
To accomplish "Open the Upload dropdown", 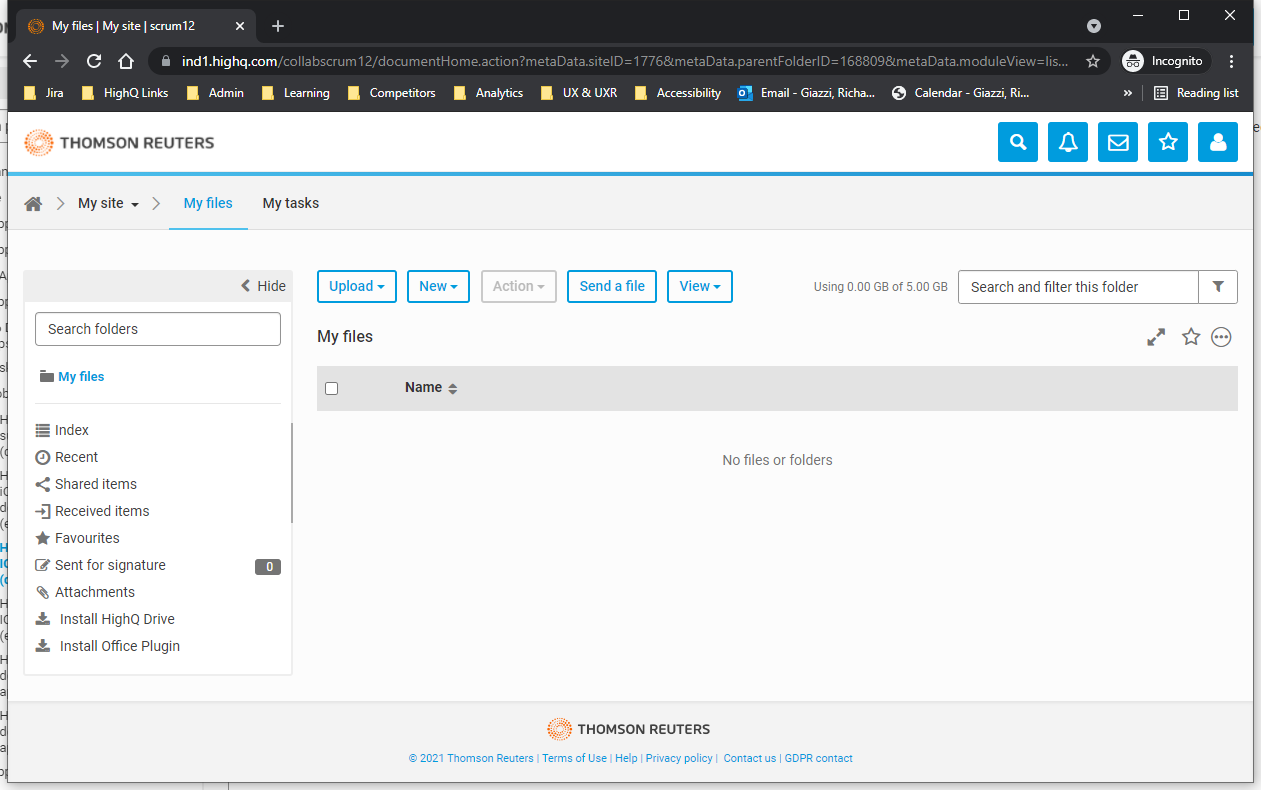I will 357,286.
